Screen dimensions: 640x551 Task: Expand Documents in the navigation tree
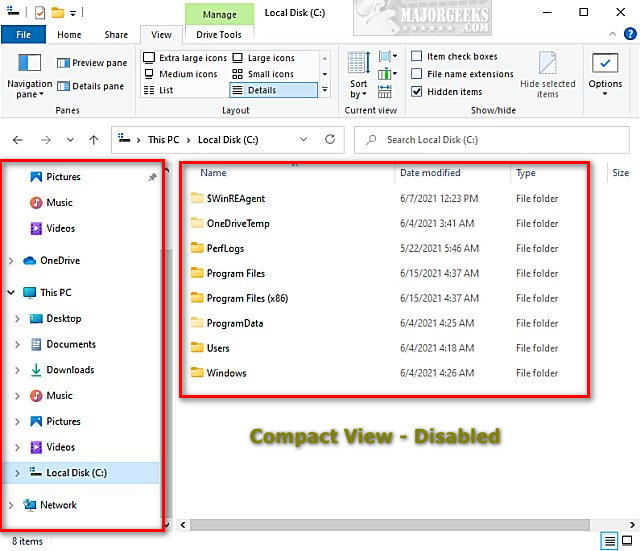17,344
